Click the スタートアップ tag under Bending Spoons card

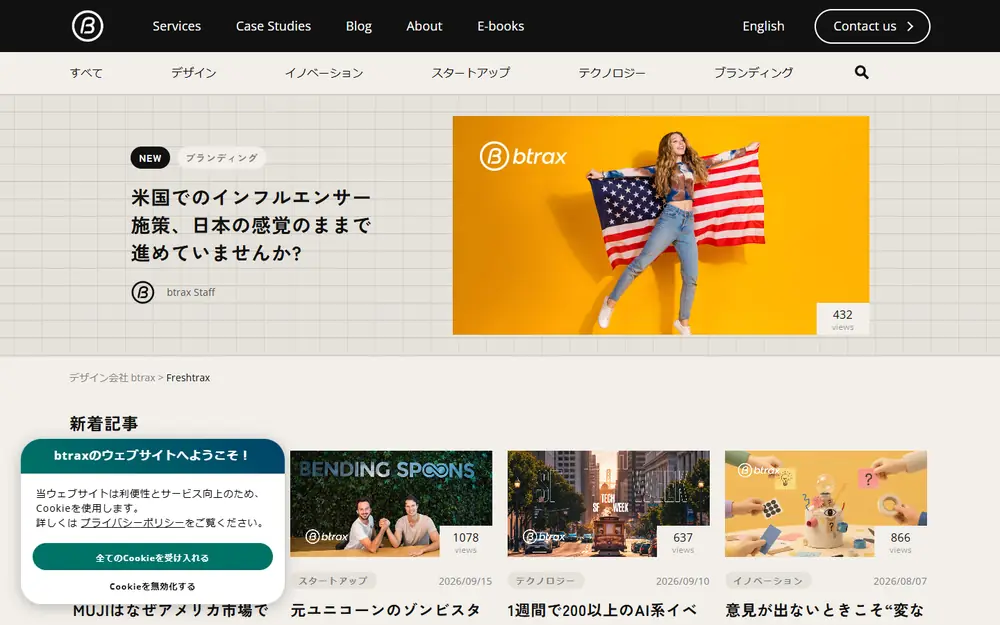pos(333,581)
